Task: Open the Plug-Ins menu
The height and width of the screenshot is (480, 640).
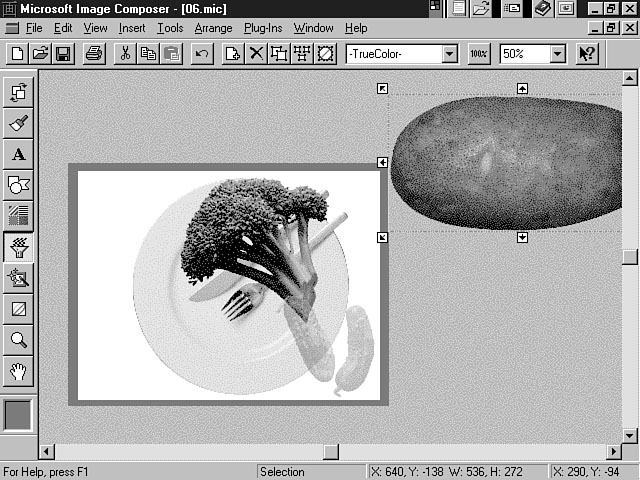Action: pyautogui.click(x=264, y=28)
